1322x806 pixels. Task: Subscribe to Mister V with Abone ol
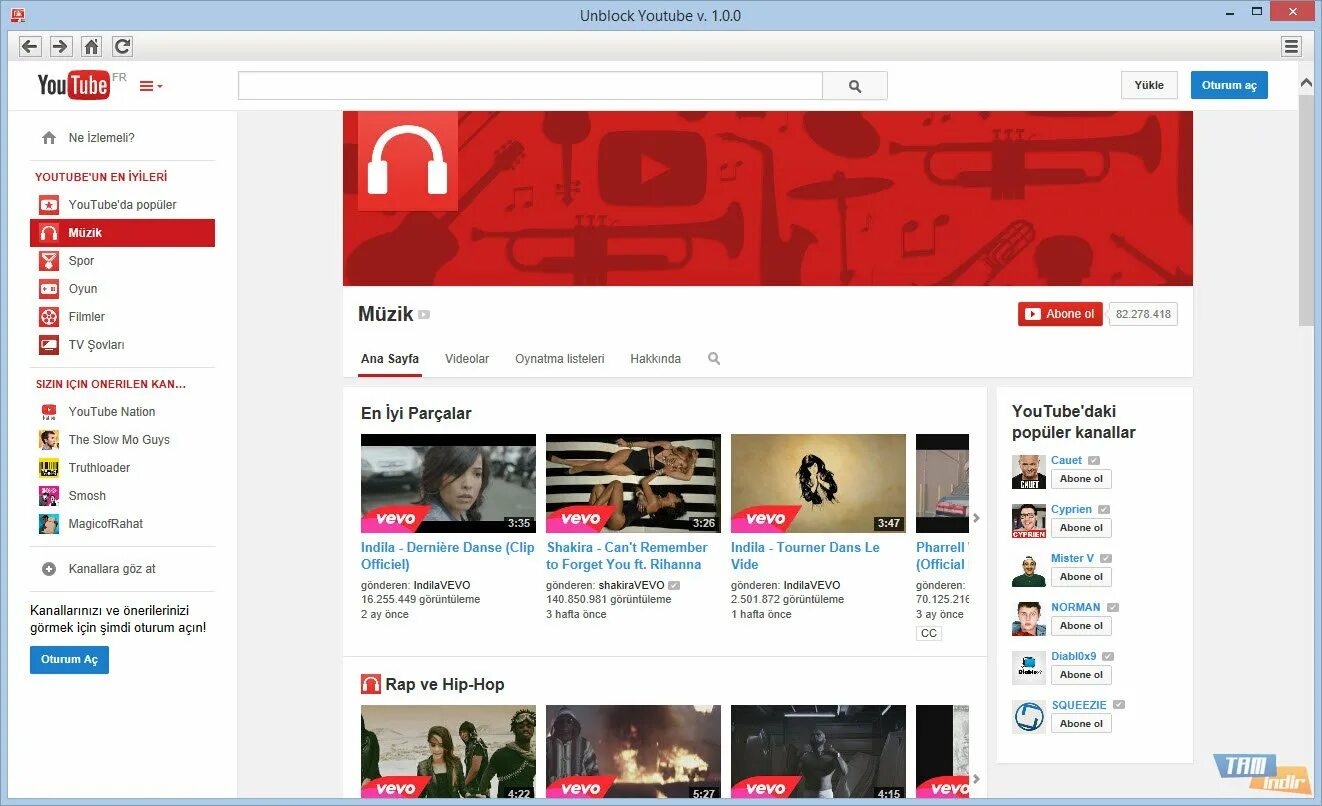(1081, 577)
